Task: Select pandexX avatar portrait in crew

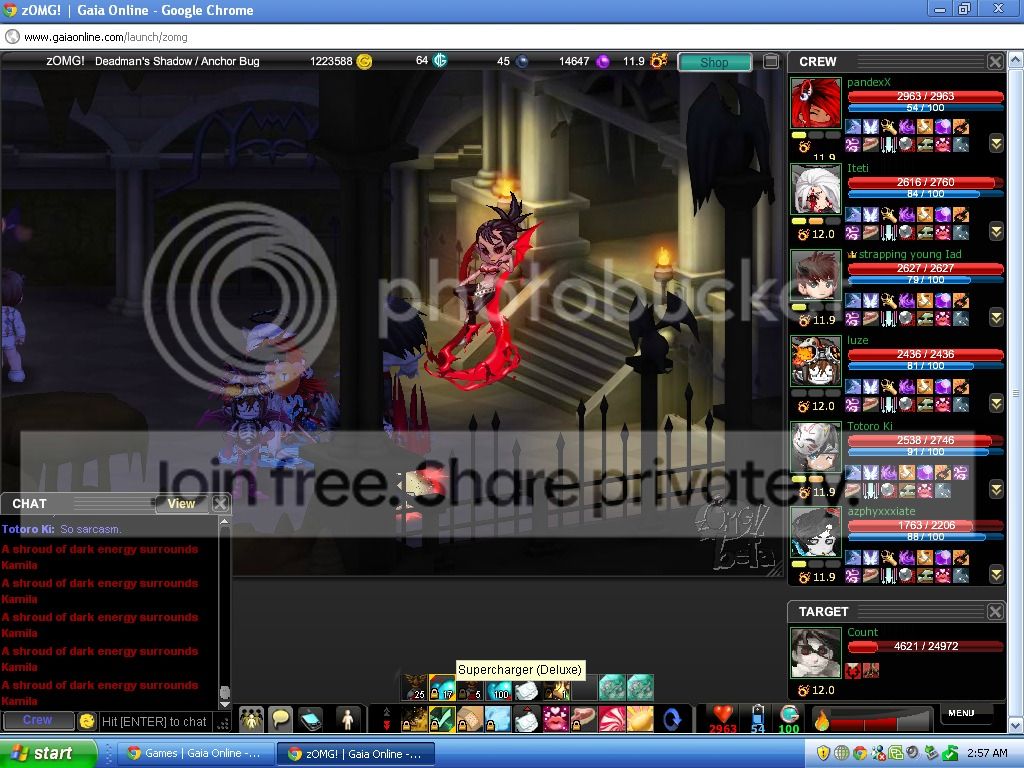Action: coord(815,103)
